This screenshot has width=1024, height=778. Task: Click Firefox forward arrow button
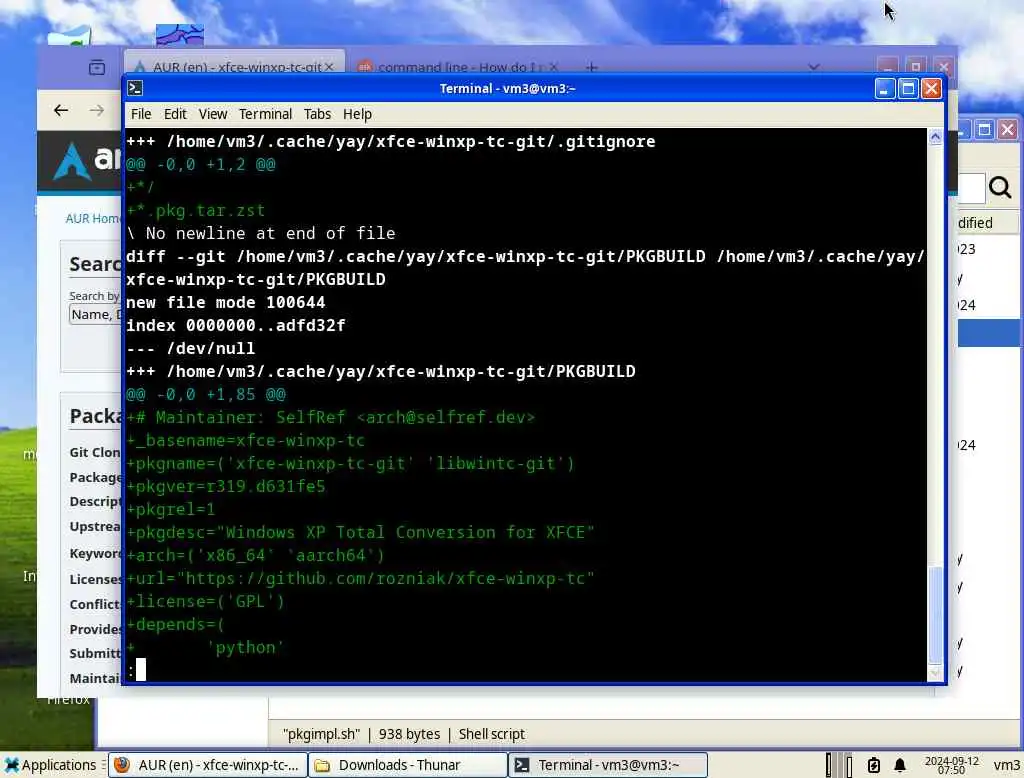(x=97, y=110)
